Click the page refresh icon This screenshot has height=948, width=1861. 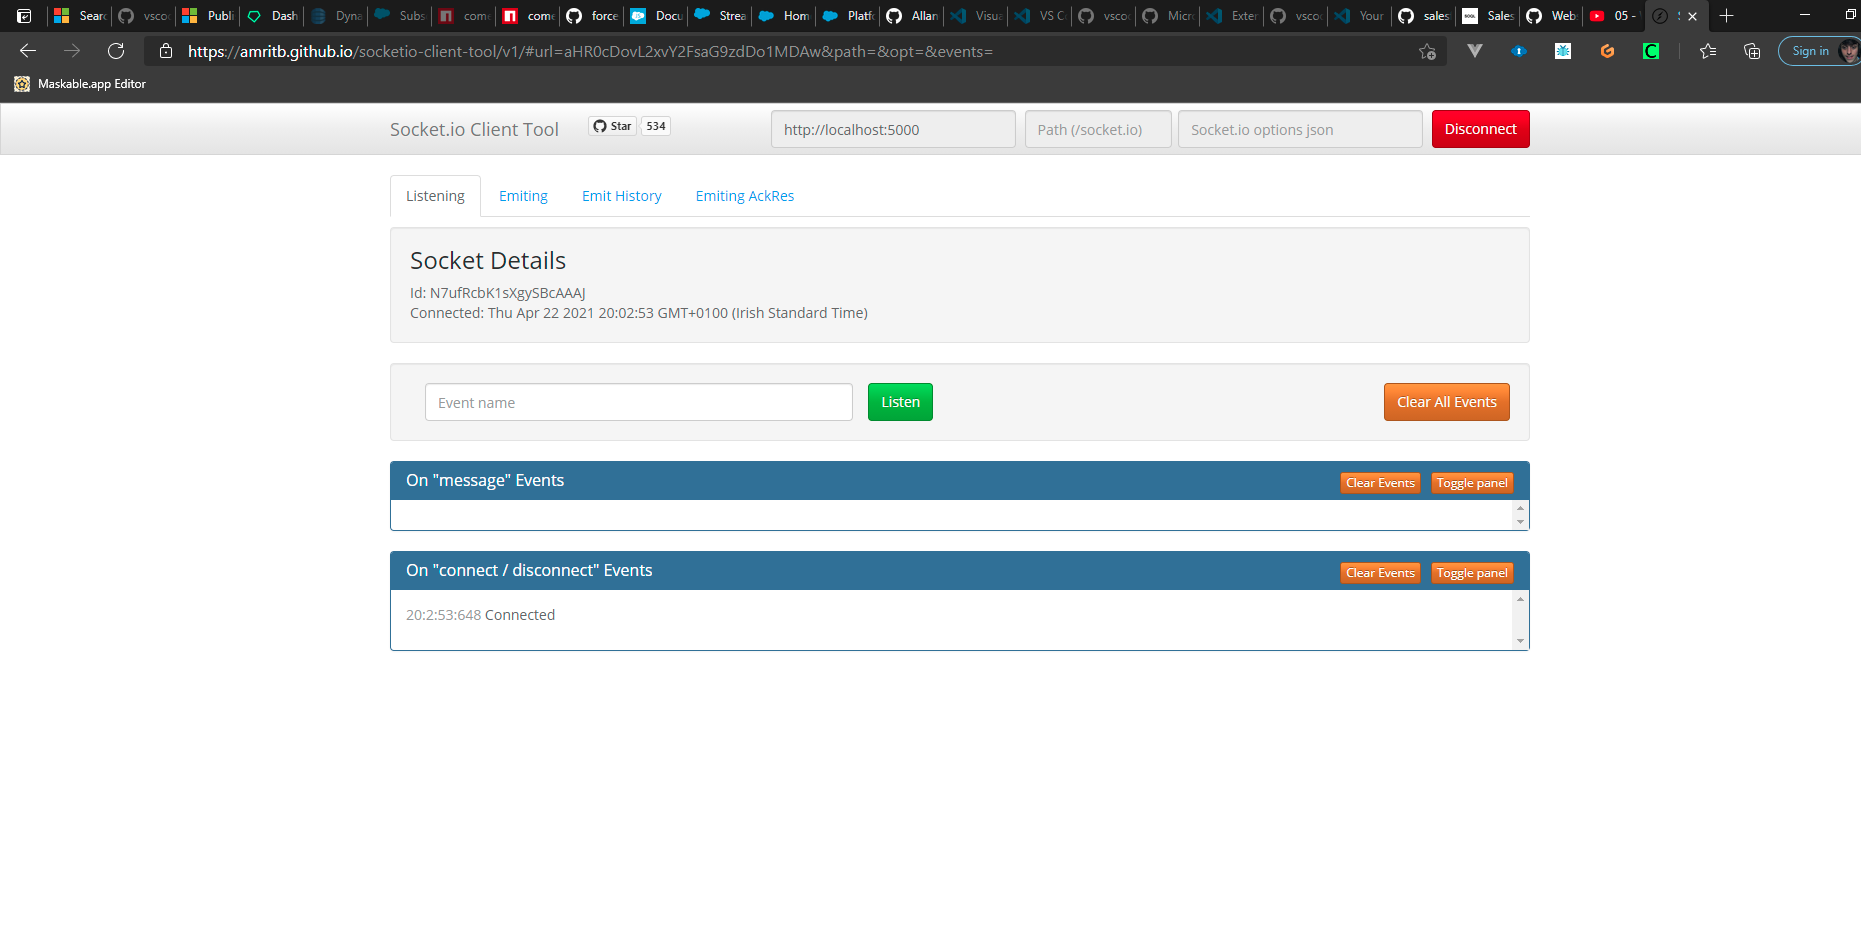tap(116, 51)
